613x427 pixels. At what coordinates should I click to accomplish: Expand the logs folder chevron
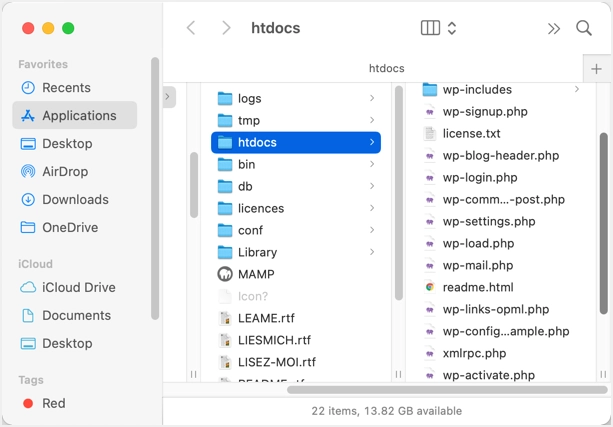click(x=372, y=98)
